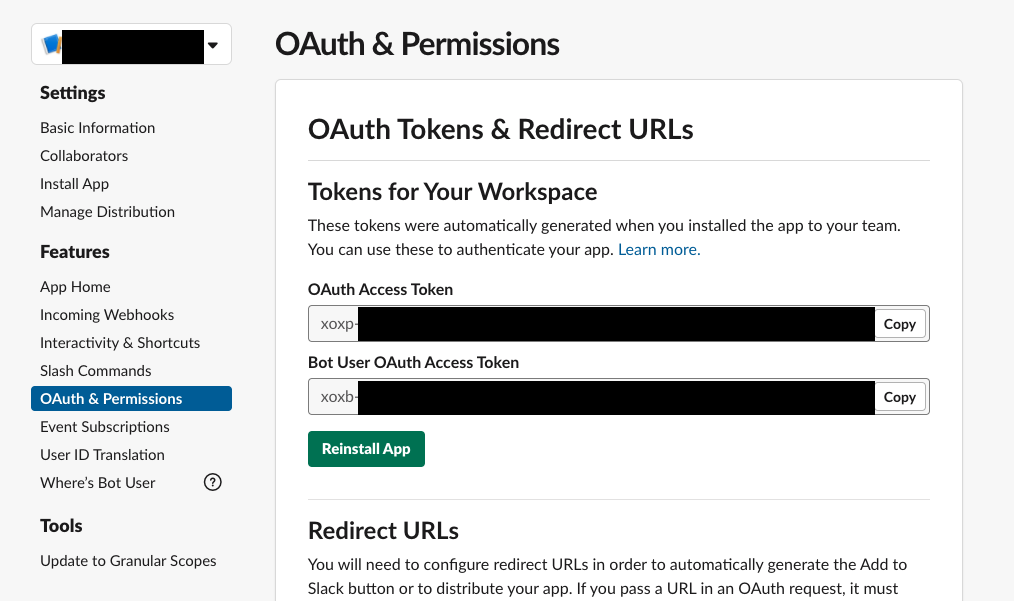Open the app selector dropdown arrow
The image size is (1014, 601).
coord(213,45)
